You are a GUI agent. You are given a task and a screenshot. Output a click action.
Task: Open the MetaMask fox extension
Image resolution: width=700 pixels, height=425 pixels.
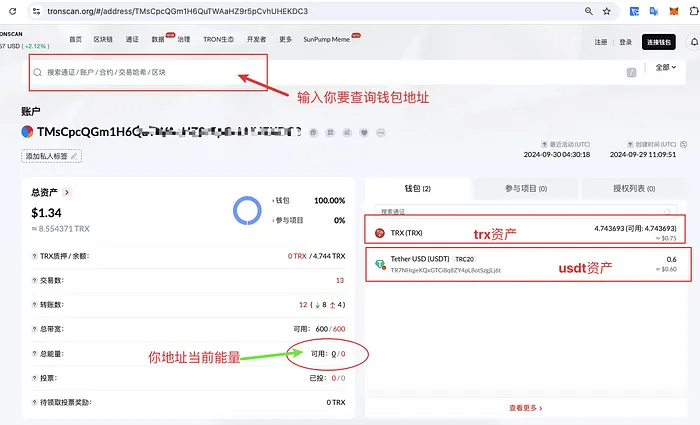click(x=674, y=11)
